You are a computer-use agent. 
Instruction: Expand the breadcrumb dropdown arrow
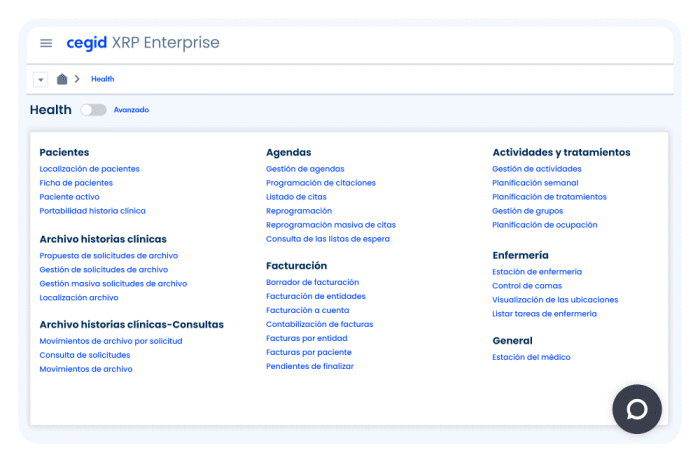pyautogui.click(x=40, y=79)
